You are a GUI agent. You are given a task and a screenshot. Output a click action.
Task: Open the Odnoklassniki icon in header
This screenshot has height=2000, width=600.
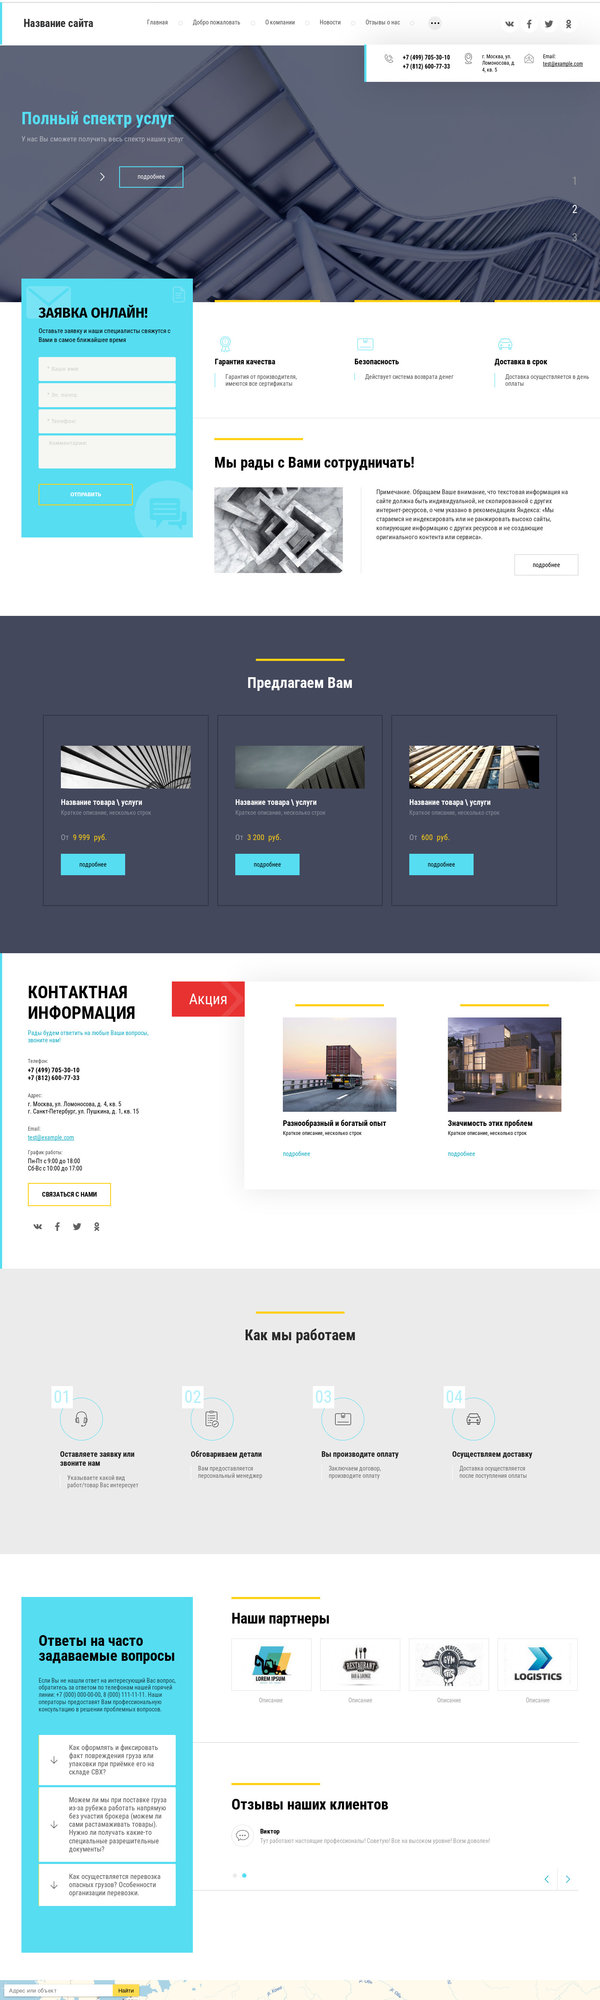click(x=569, y=23)
